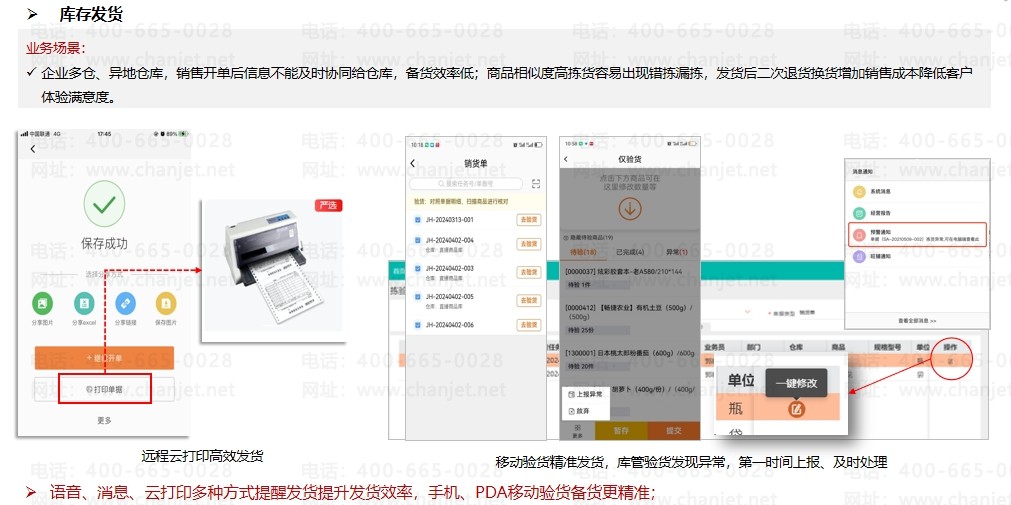Click the orange 继续开单 button

click(x=104, y=358)
